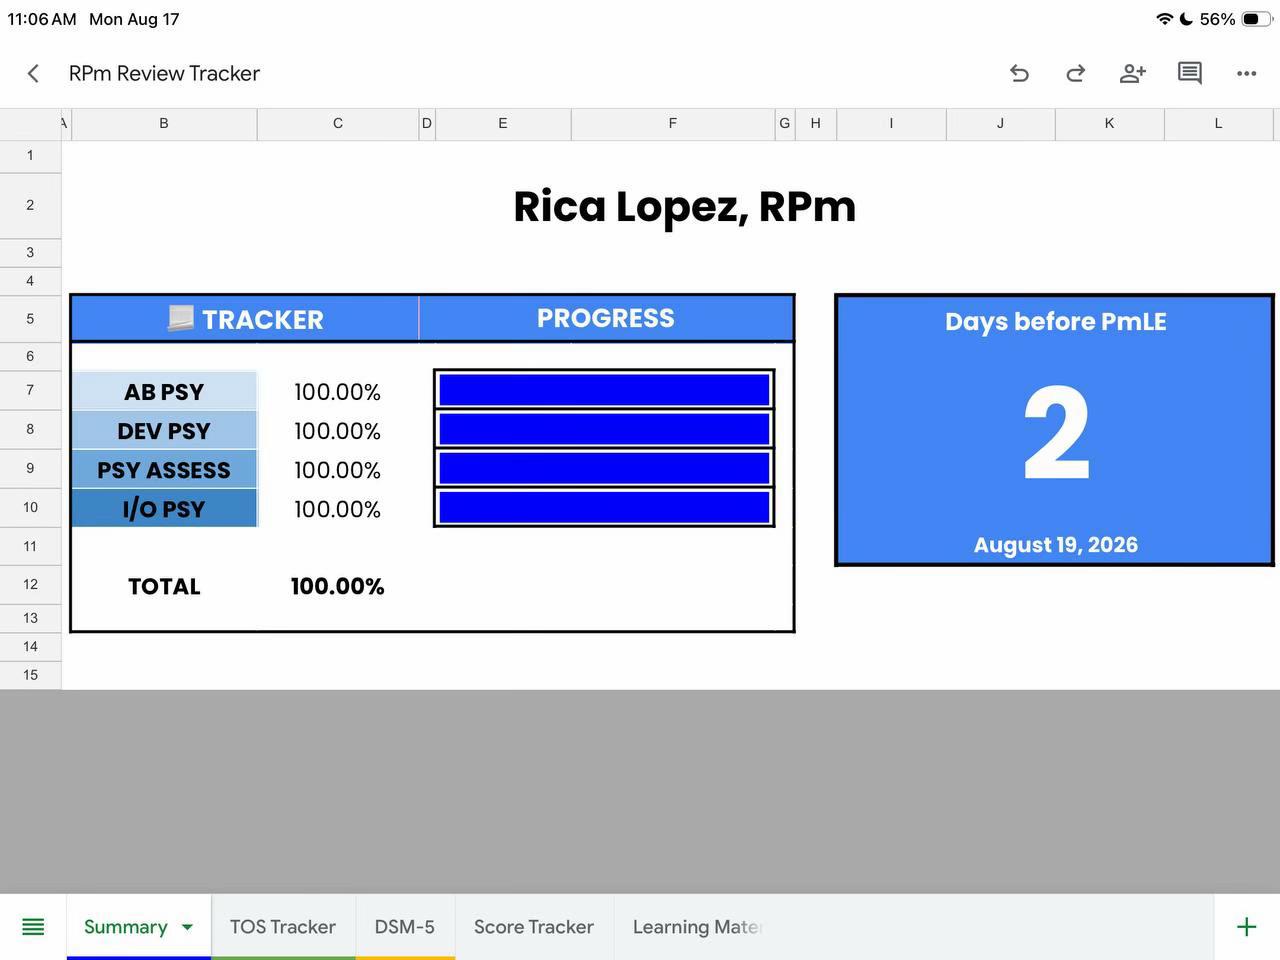This screenshot has width=1280, height=960.
Task: Open the comments icon
Action: [1189, 73]
